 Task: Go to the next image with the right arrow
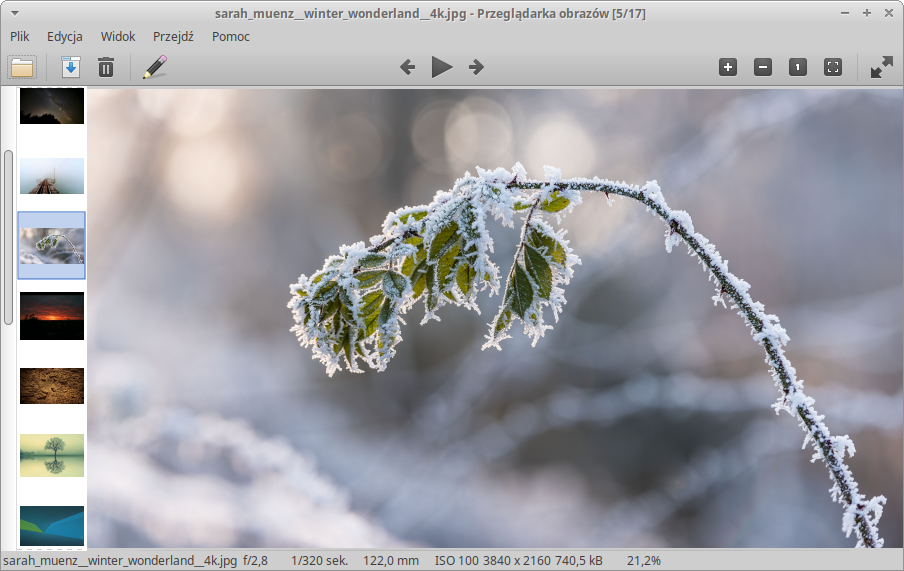[476, 67]
